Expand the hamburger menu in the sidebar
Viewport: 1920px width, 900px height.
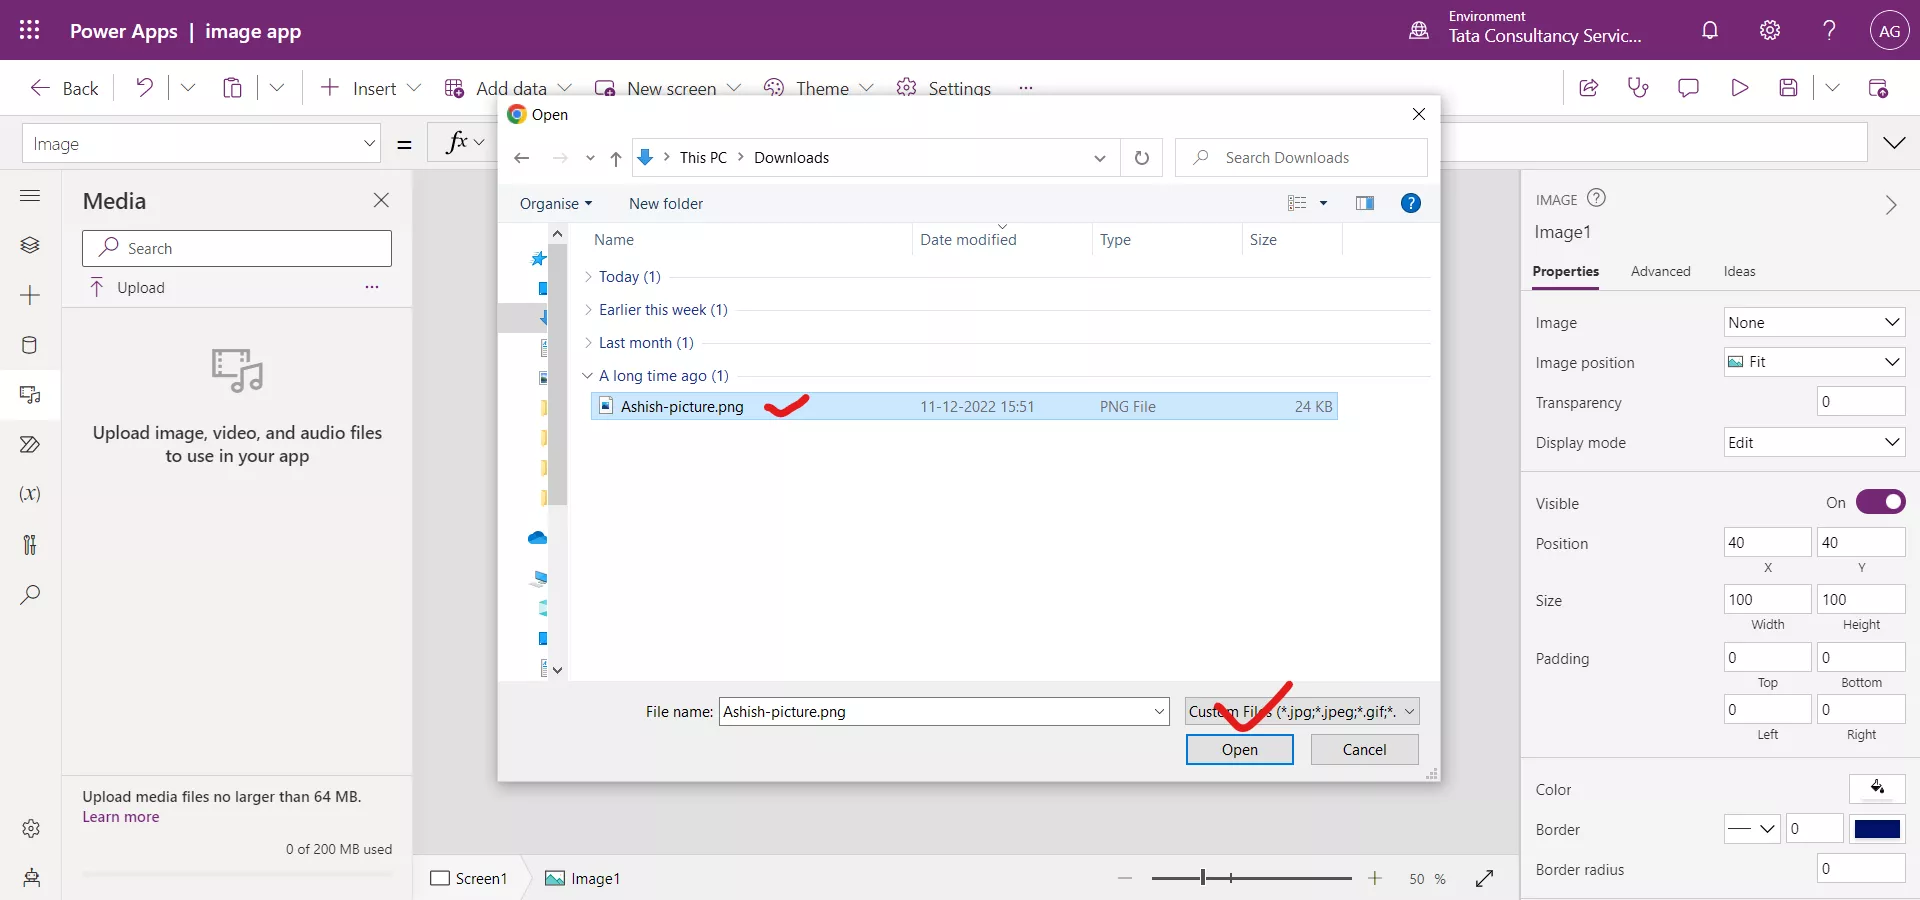[x=30, y=196]
